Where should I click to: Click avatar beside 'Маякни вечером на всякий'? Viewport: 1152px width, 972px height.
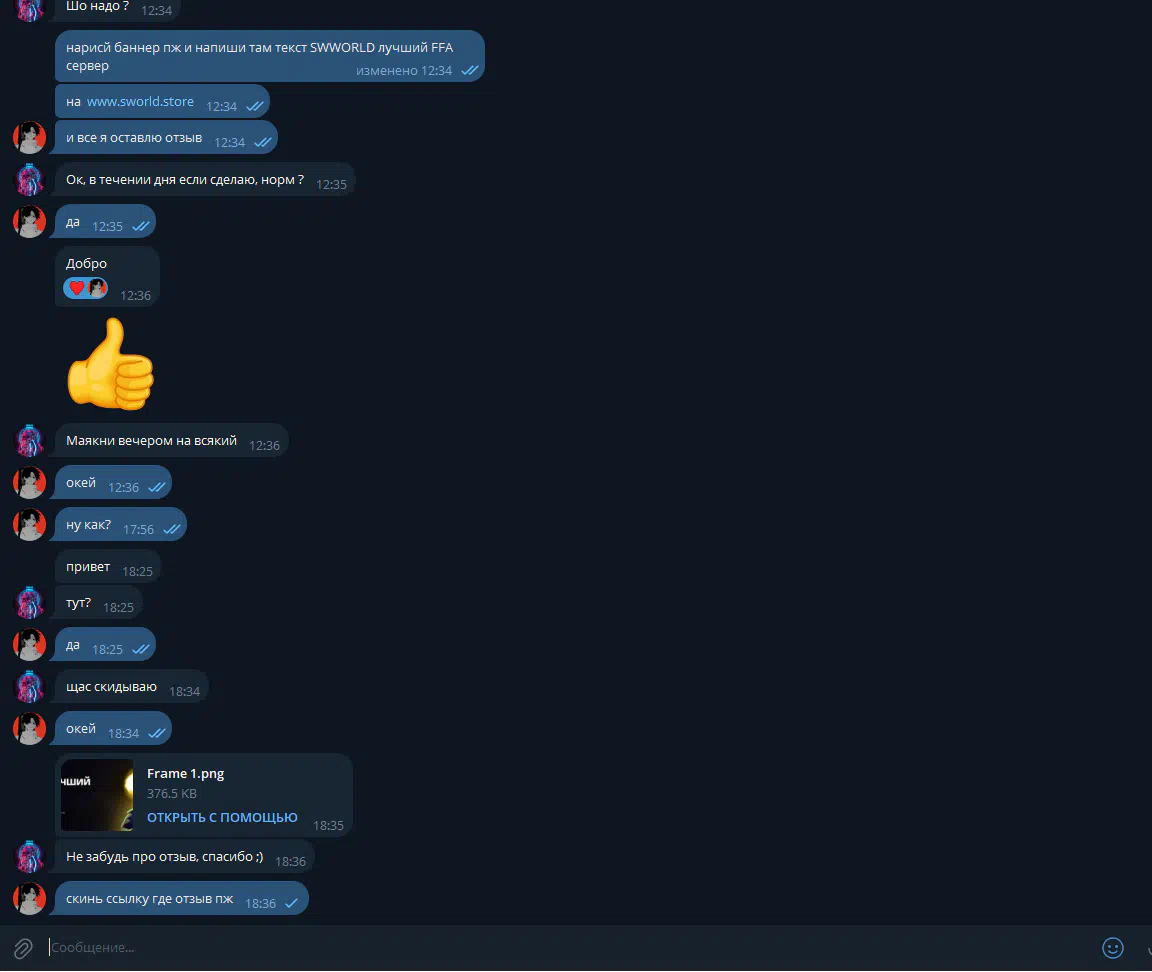click(x=29, y=440)
